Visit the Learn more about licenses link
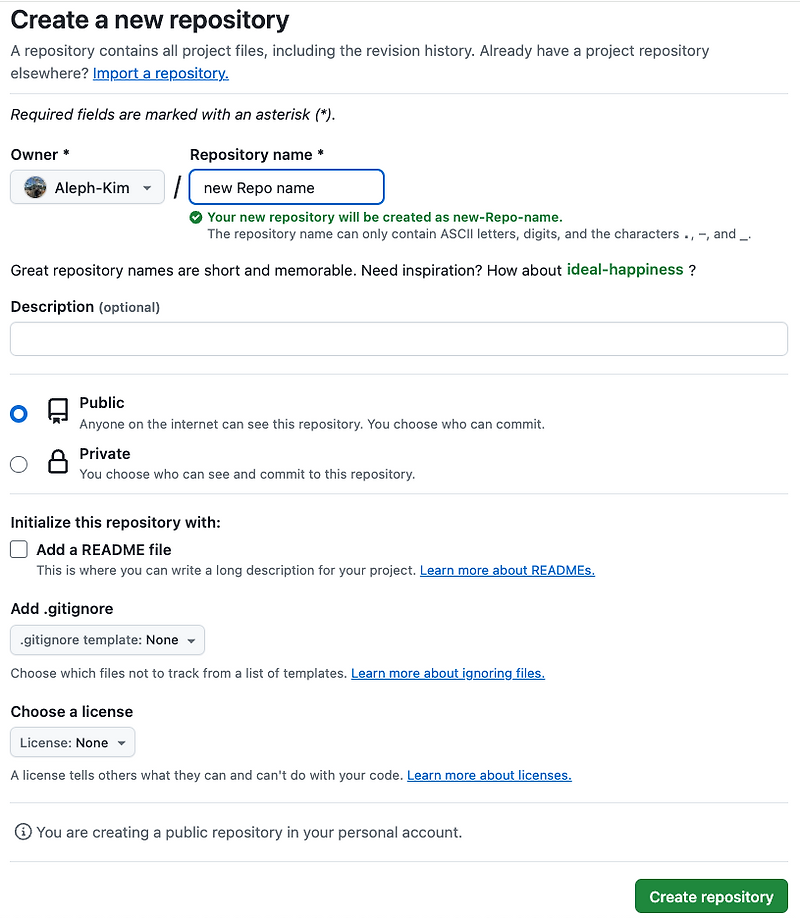This screenshot has width=800, height=918. coord(489,775)
